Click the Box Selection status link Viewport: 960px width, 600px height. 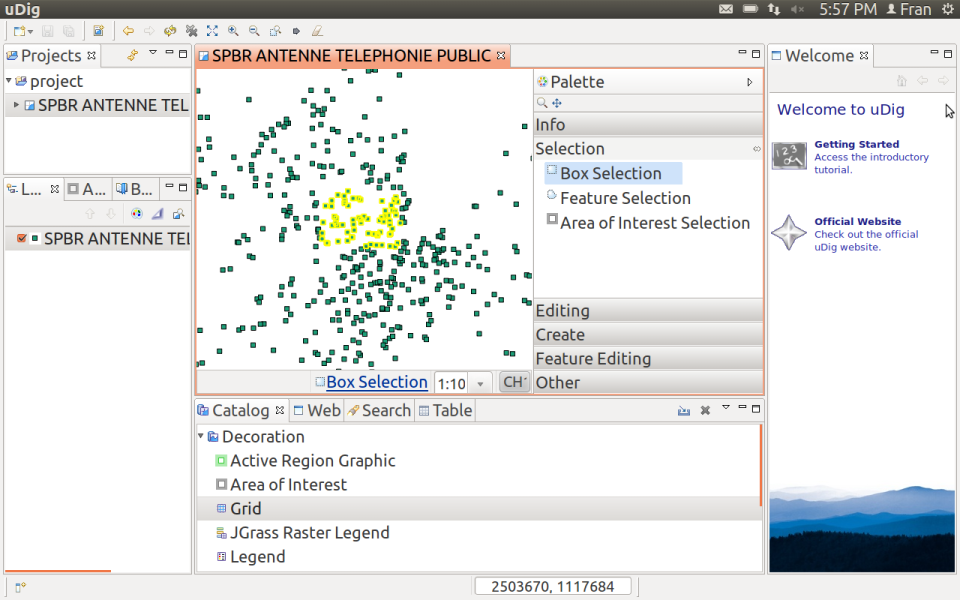tap(377, 382)
